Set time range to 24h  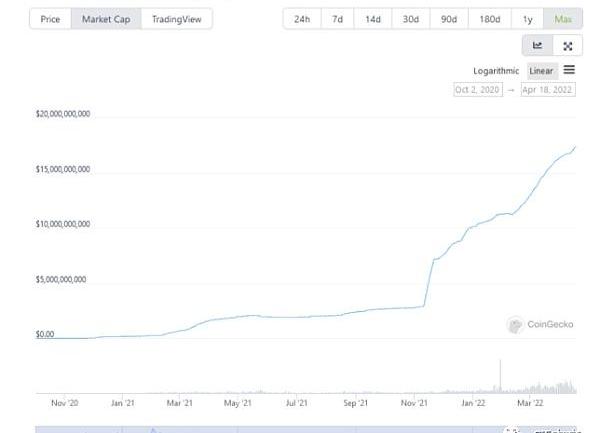tap(302, 19)
